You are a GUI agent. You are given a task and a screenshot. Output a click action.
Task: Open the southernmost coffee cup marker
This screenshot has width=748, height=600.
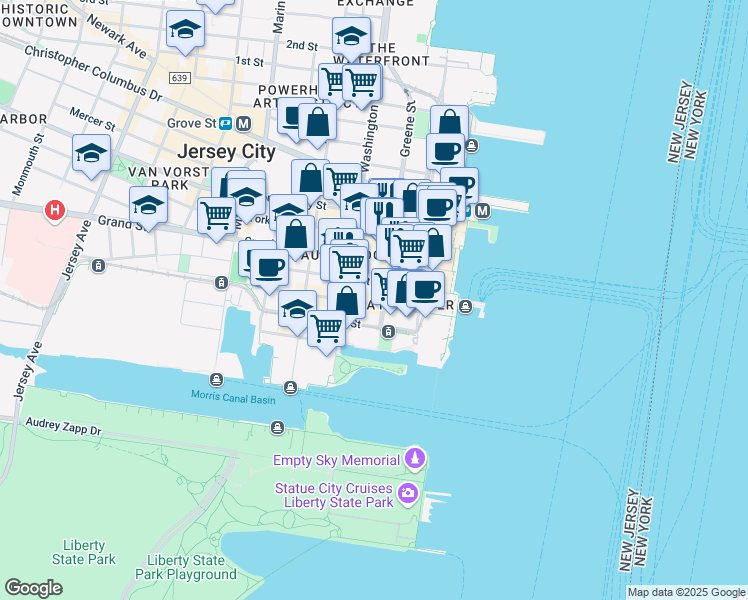pos(426,291)
